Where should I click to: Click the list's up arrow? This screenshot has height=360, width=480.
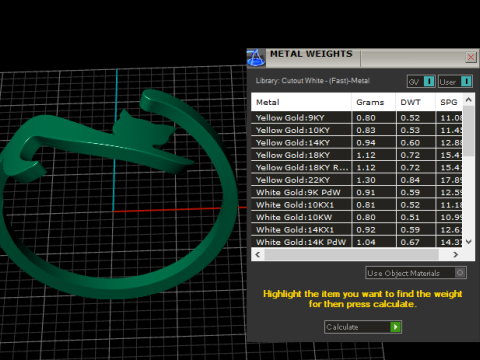pyautogui.click(x=468, y=100)
